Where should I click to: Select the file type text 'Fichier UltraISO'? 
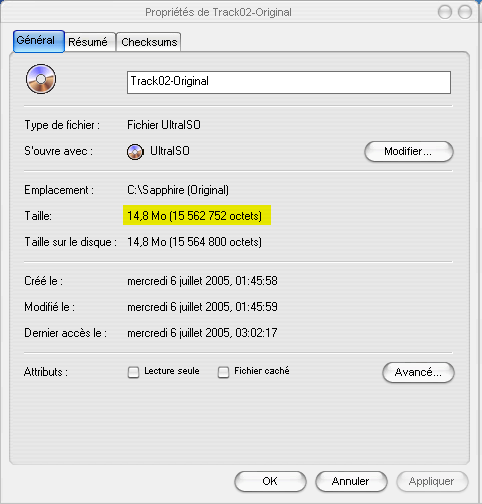pos(164,125)
